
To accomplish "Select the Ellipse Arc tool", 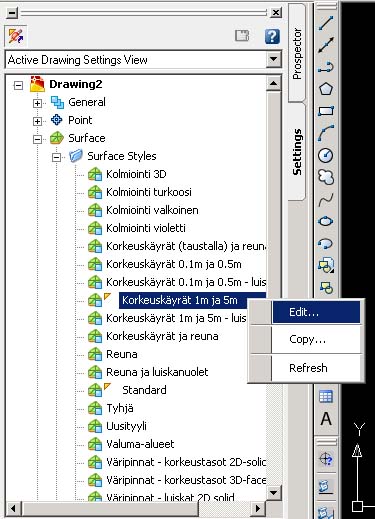I will pyautogui.click(x=326, y=244).
